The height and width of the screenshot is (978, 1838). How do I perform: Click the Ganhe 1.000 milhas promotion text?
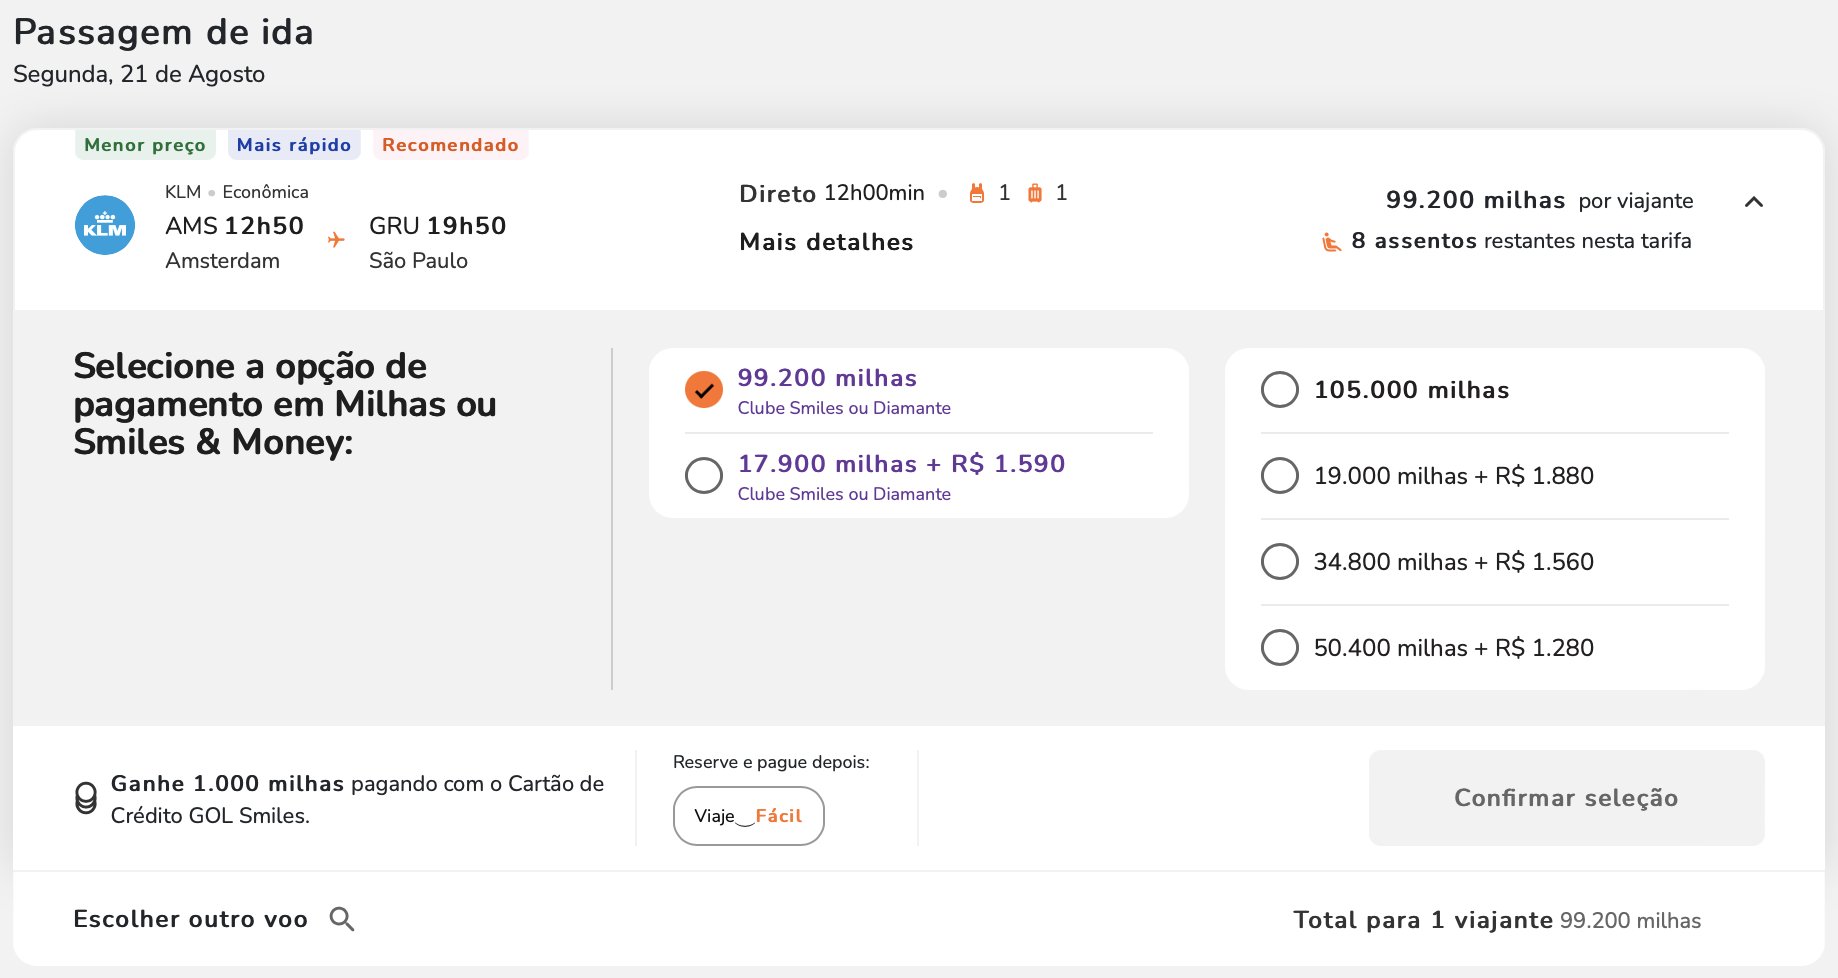tap(357, 799)
